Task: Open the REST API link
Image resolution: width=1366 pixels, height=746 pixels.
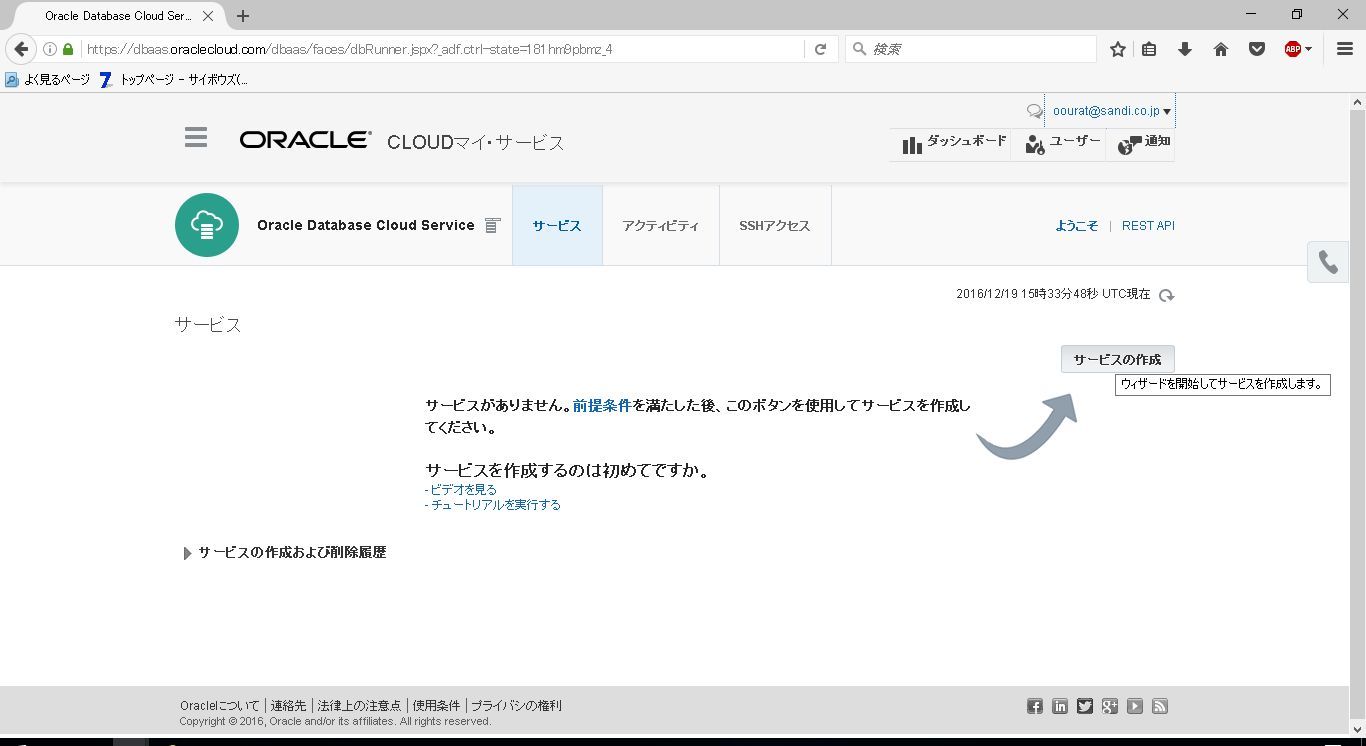Action: pos(1148,226)
